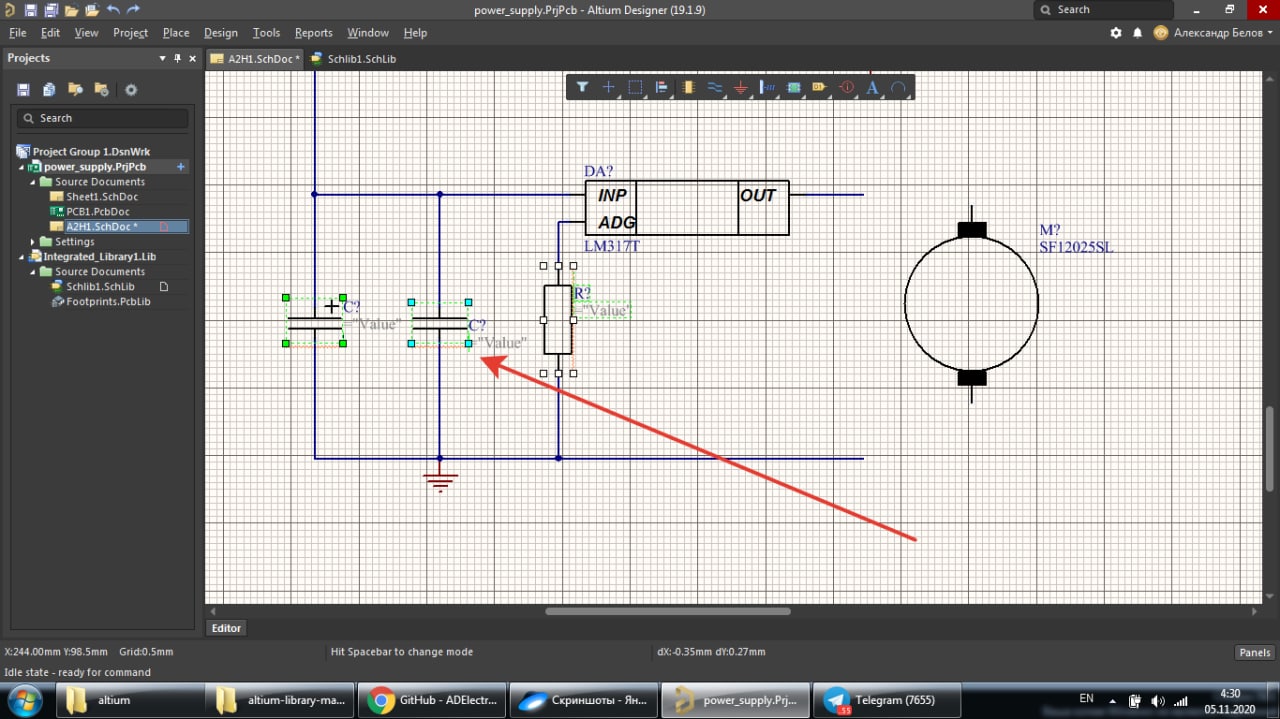The image size is (1280, 719).
Task: Select PCB1.PcbDoc in the project tree
Action: (x=97, y=212)
